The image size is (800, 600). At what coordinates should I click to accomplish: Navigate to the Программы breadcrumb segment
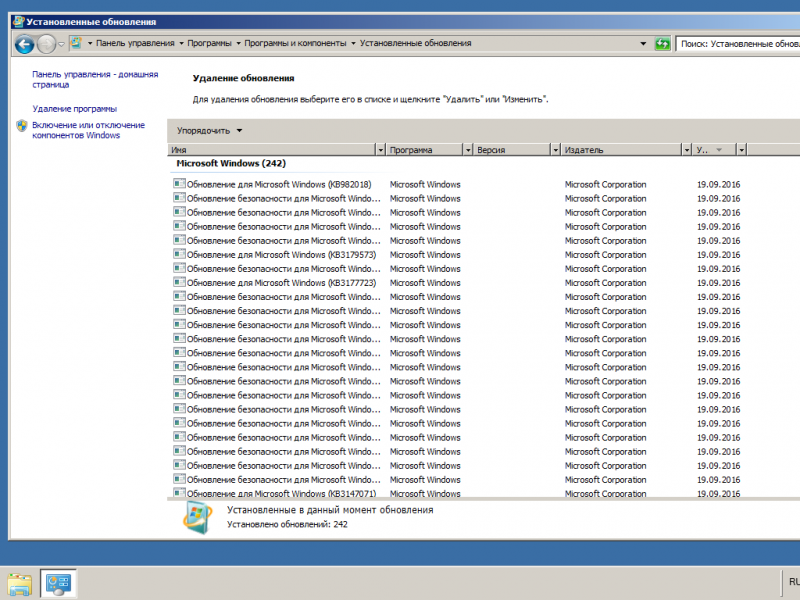[x=209, y=43]
